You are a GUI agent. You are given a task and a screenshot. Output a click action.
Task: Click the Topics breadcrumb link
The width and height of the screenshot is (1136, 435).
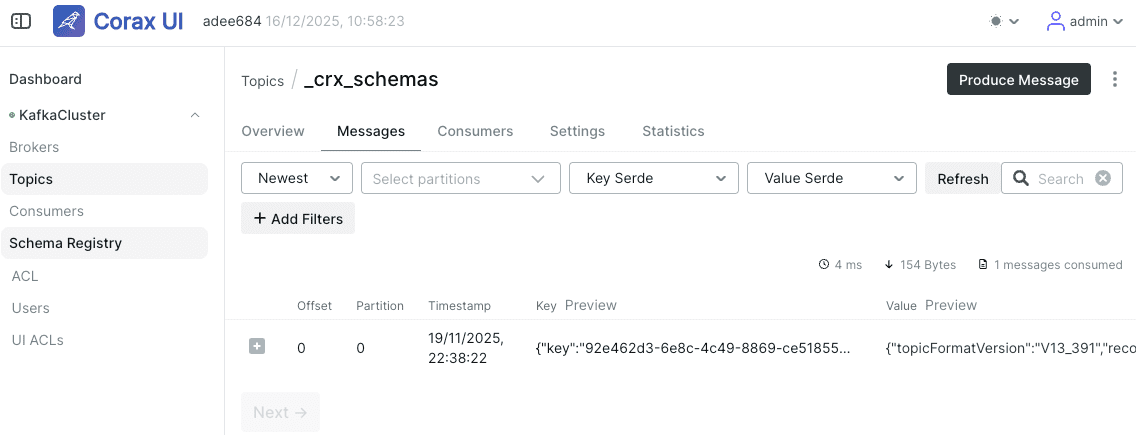point(262,80)
